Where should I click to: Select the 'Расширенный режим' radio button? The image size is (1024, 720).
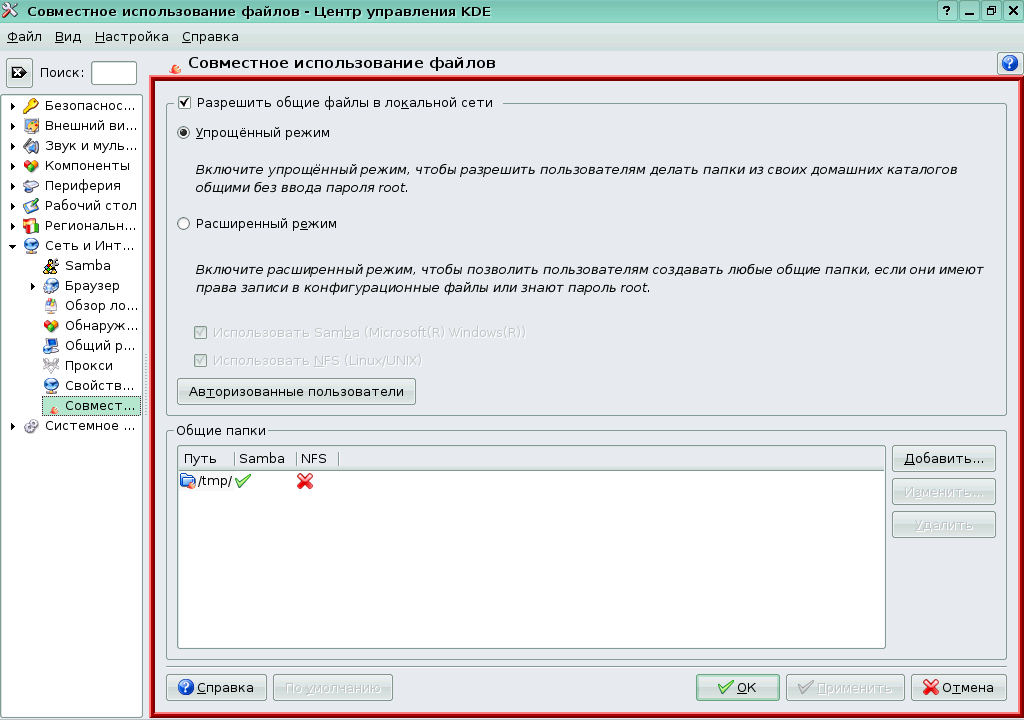coord(184,225)
